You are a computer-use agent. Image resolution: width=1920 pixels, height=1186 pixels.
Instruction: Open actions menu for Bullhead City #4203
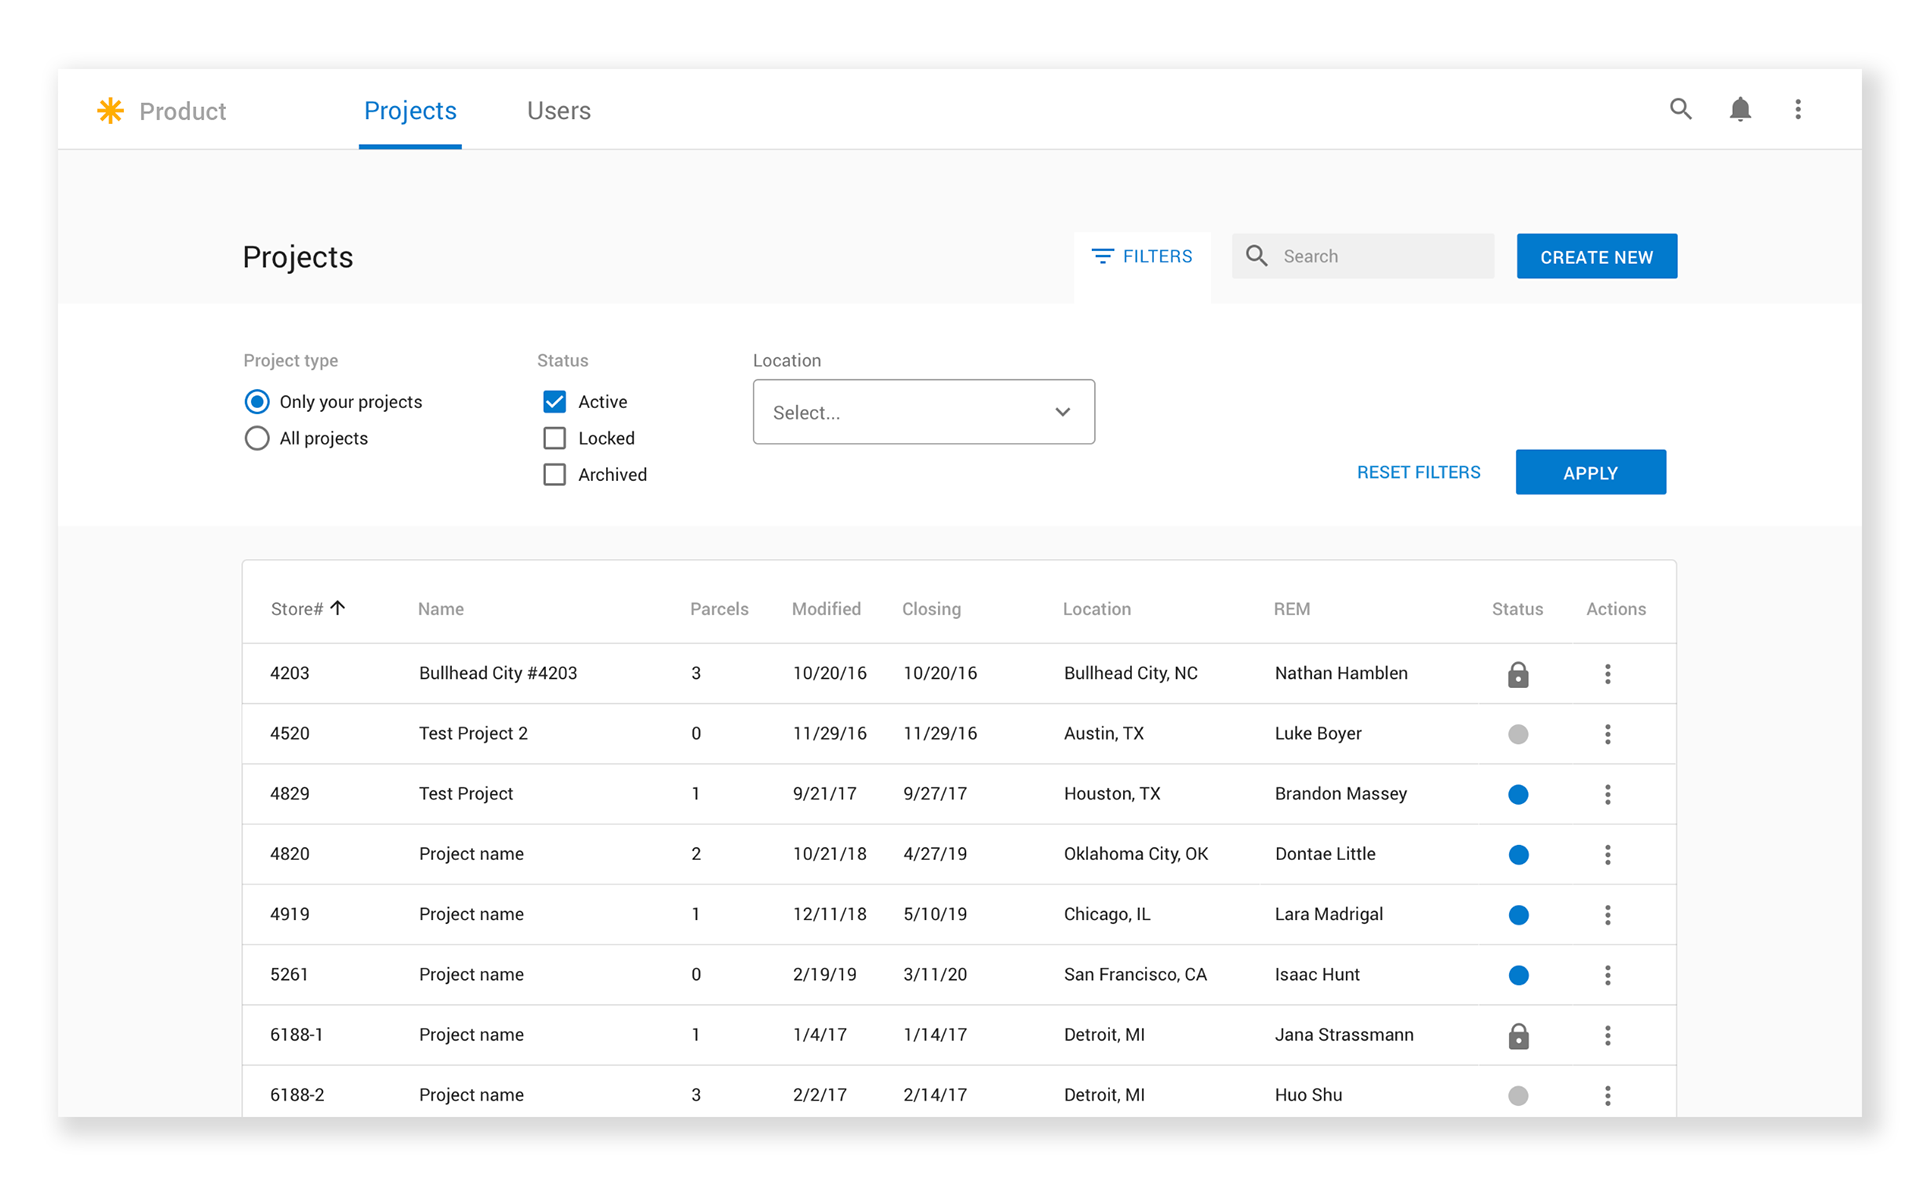[1608, 674]
